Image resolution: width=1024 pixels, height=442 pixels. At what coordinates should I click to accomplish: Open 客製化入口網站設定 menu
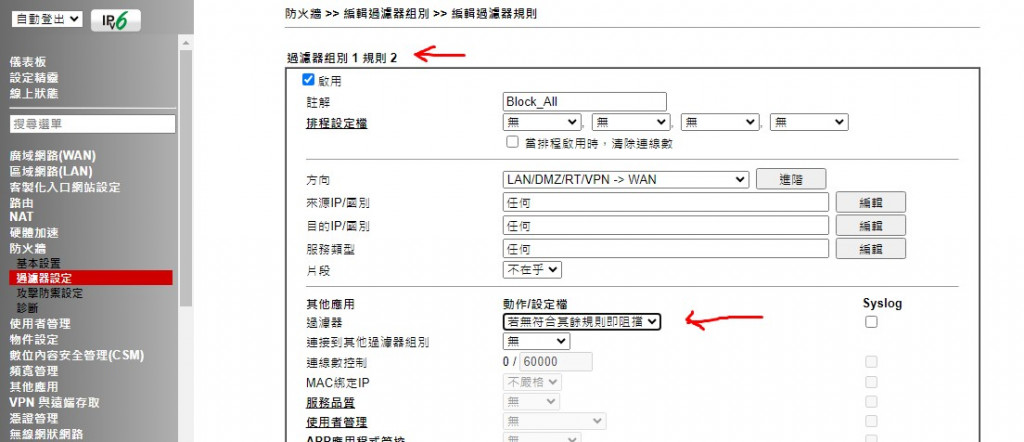point(65,187)
